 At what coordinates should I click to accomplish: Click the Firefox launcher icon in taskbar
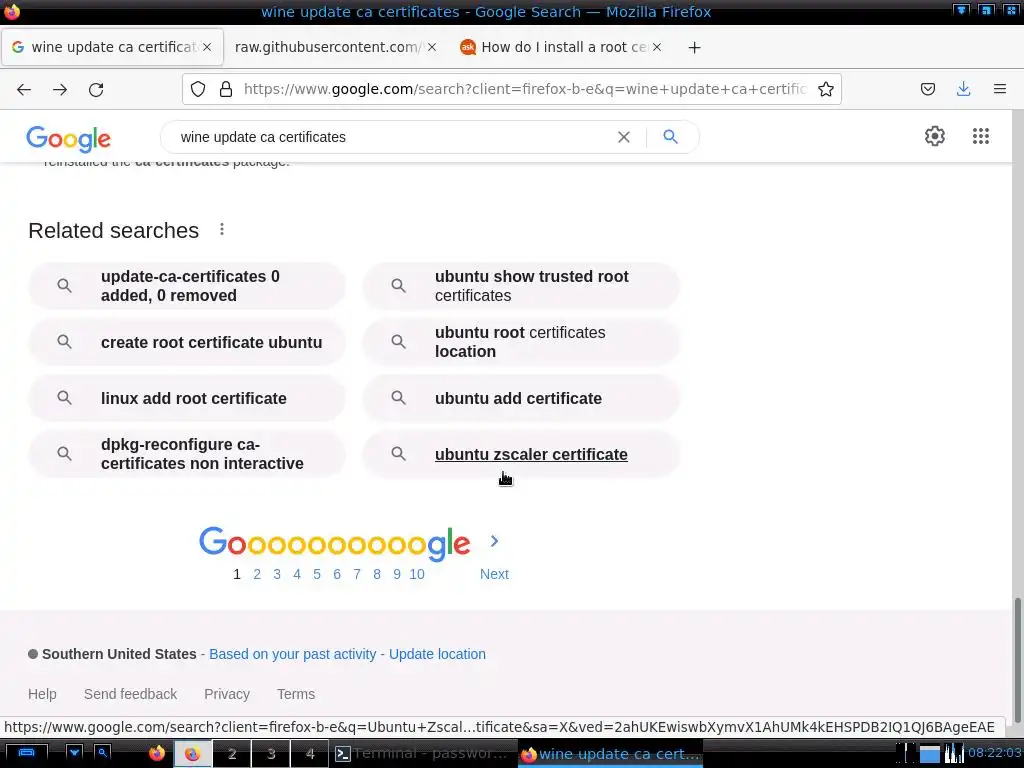[157, 754]
